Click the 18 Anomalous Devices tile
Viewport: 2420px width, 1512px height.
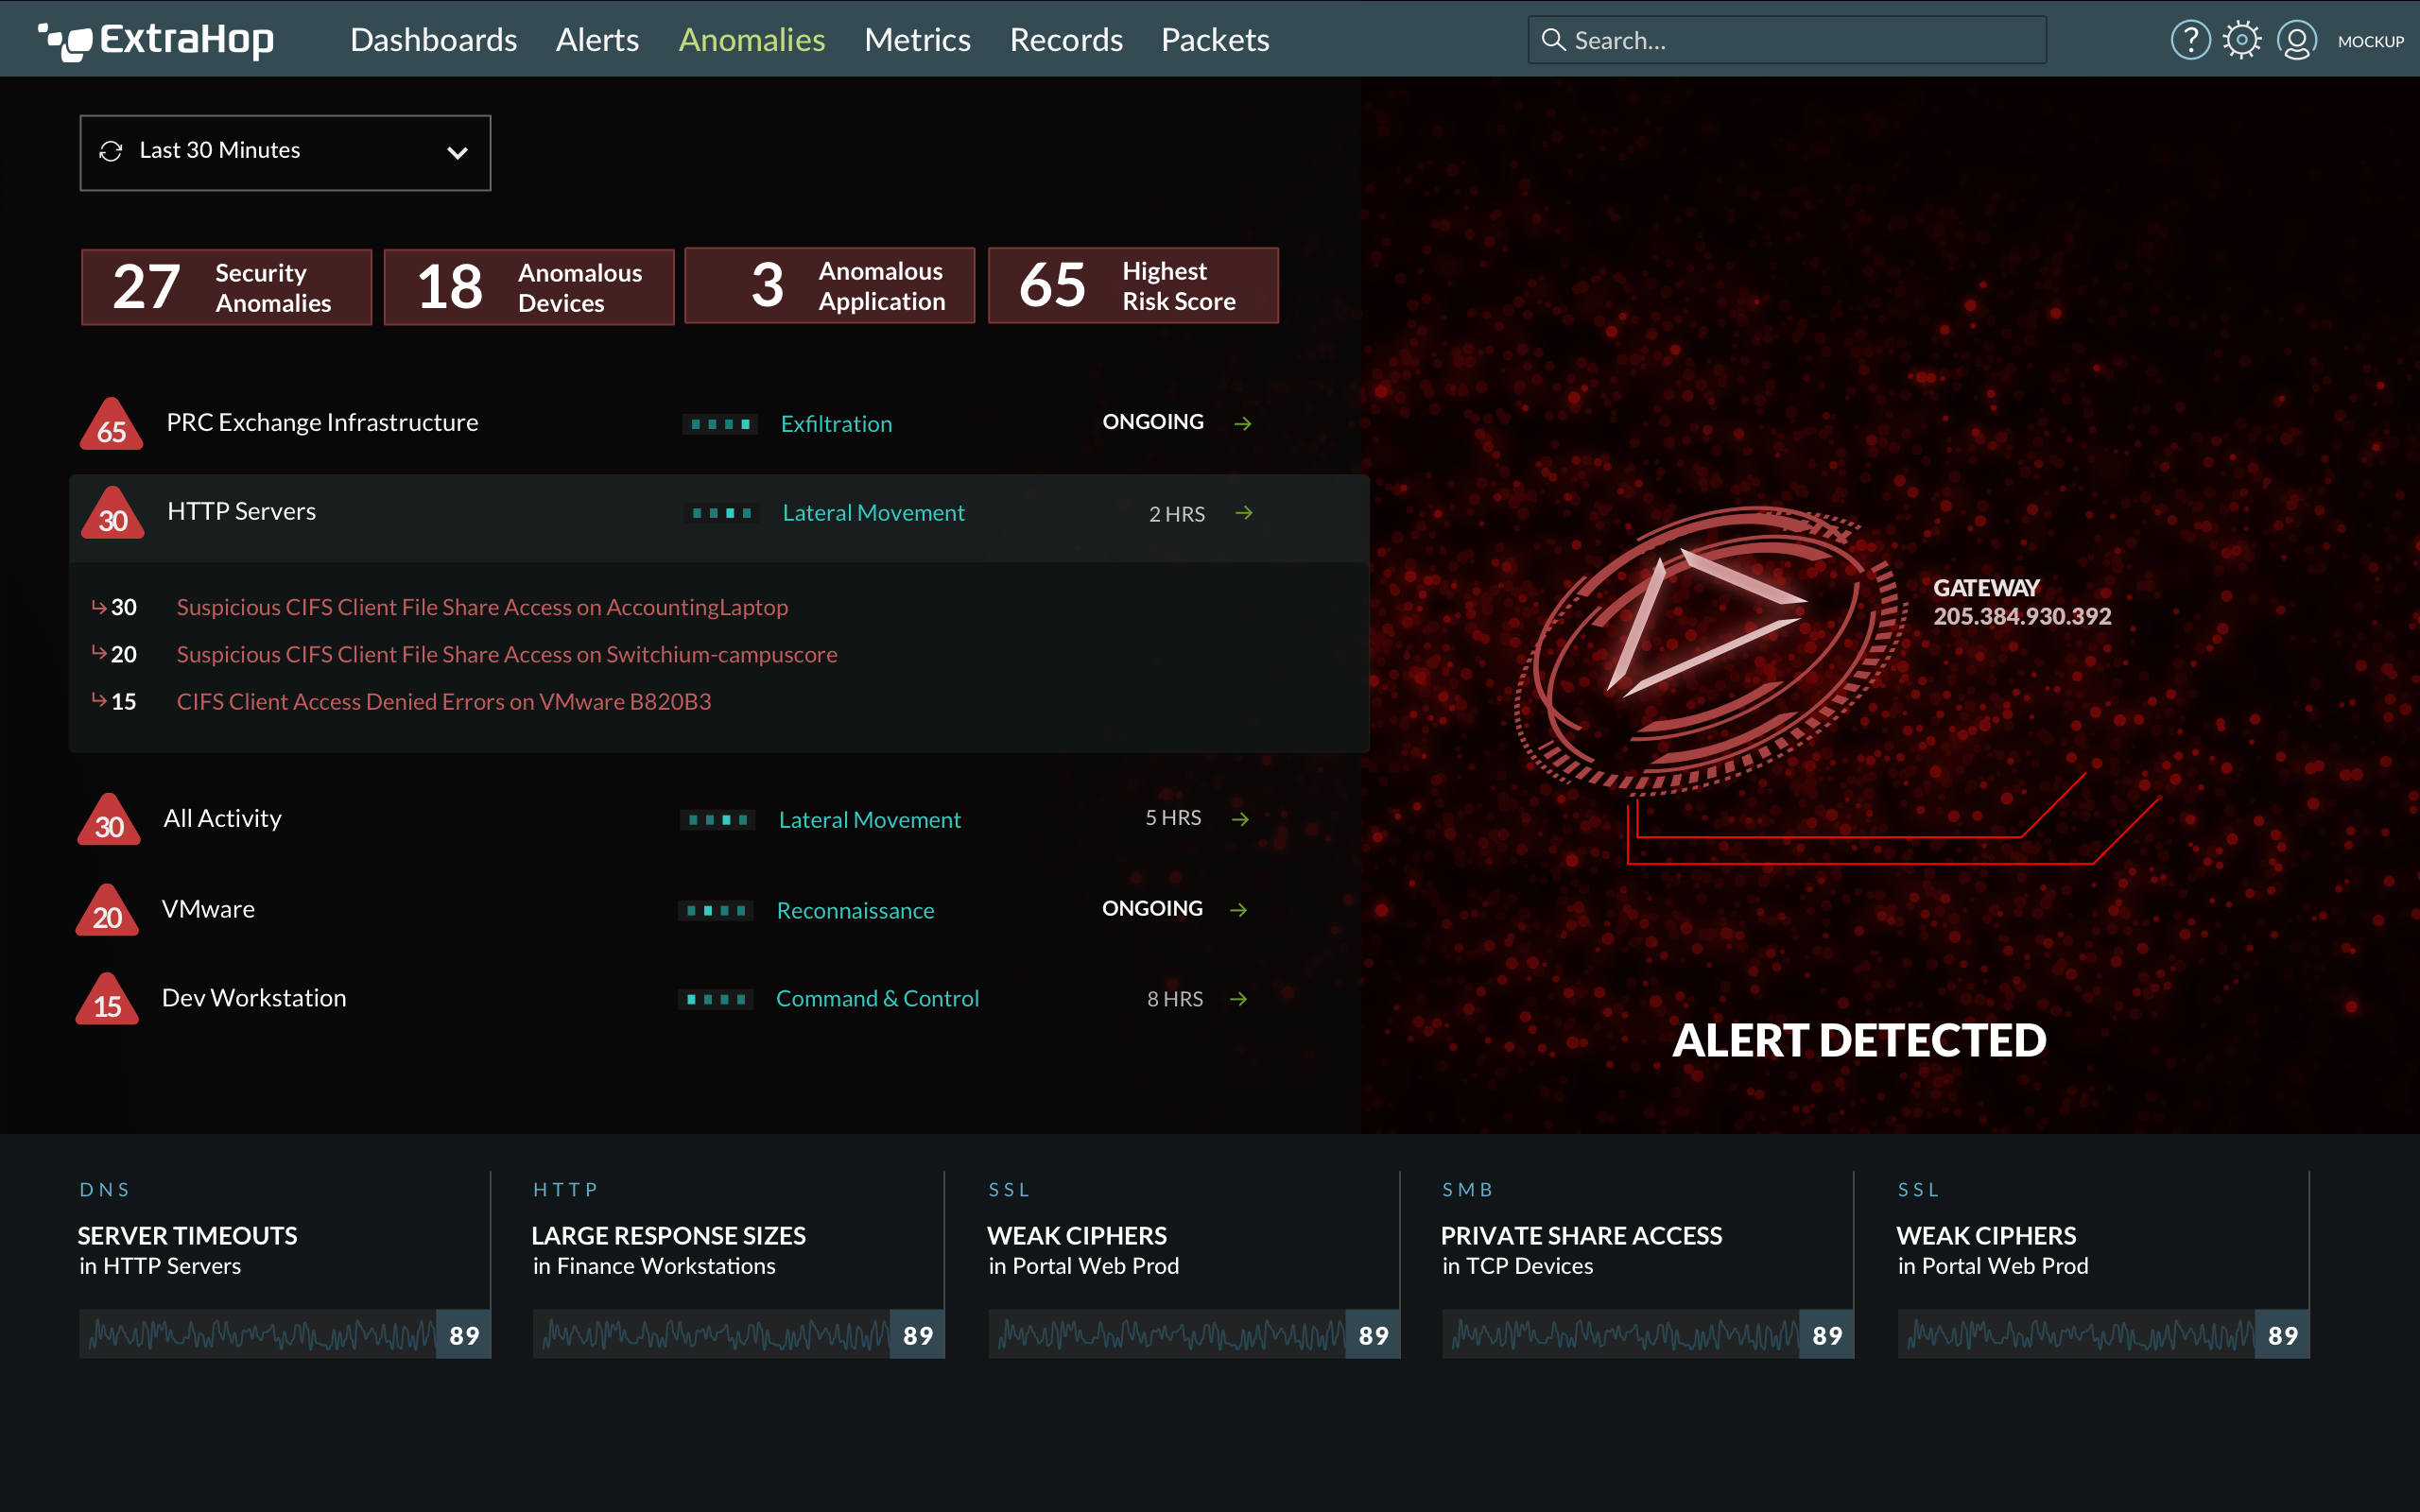click(529, 287)
